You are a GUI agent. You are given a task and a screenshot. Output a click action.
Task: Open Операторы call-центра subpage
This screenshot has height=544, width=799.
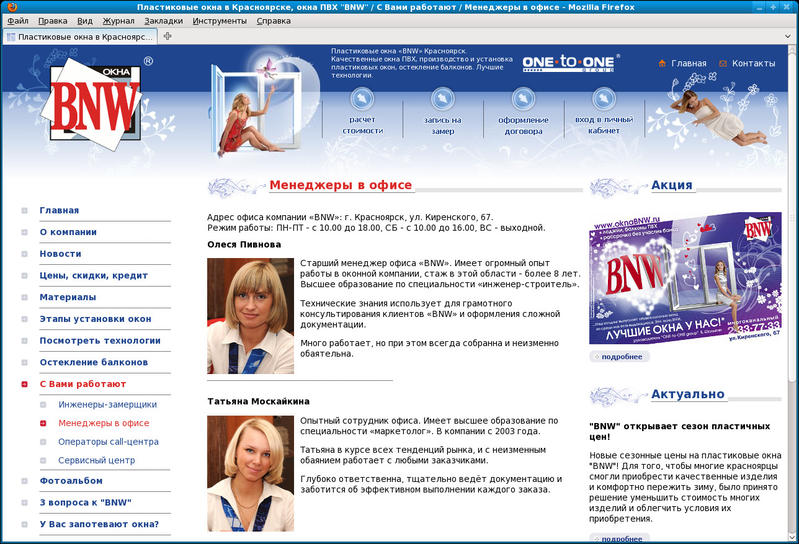pos(108,442)
